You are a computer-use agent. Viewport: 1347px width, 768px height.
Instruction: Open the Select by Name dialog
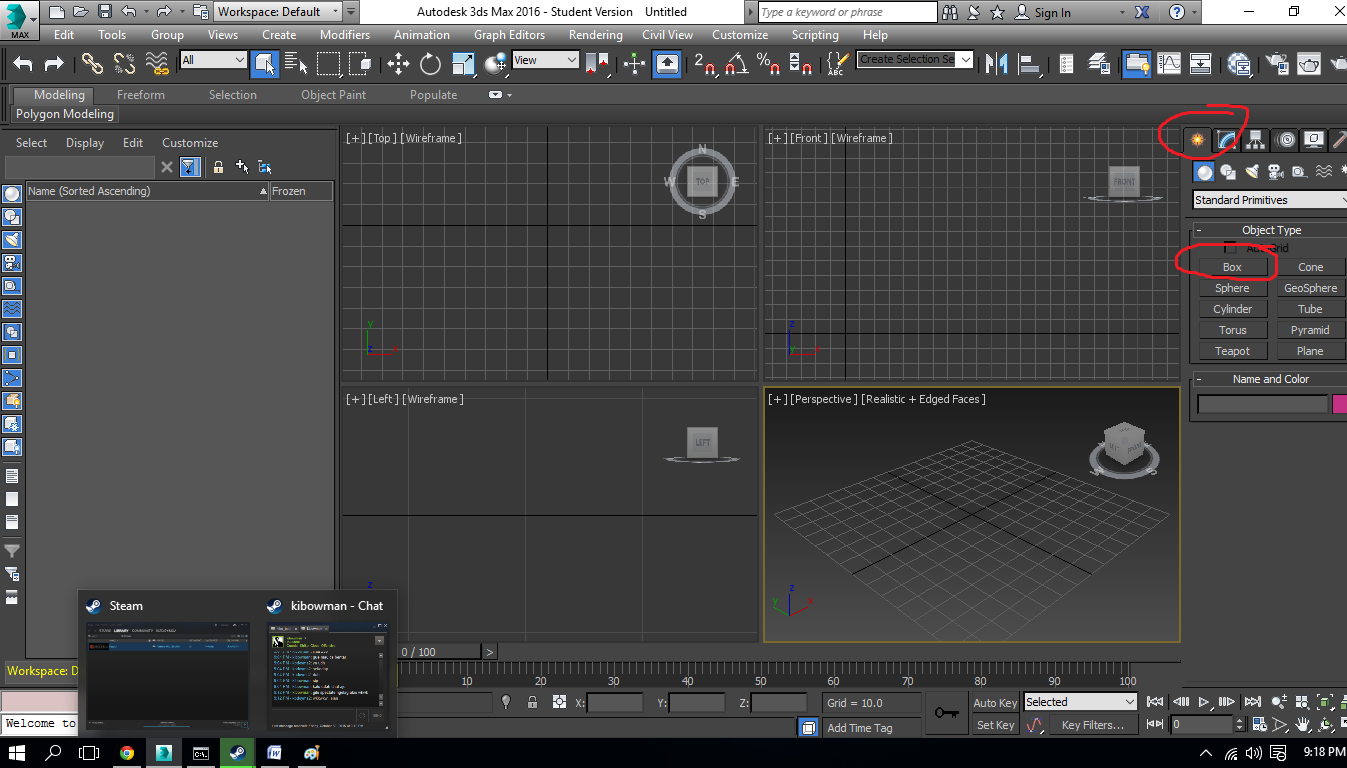296,63
